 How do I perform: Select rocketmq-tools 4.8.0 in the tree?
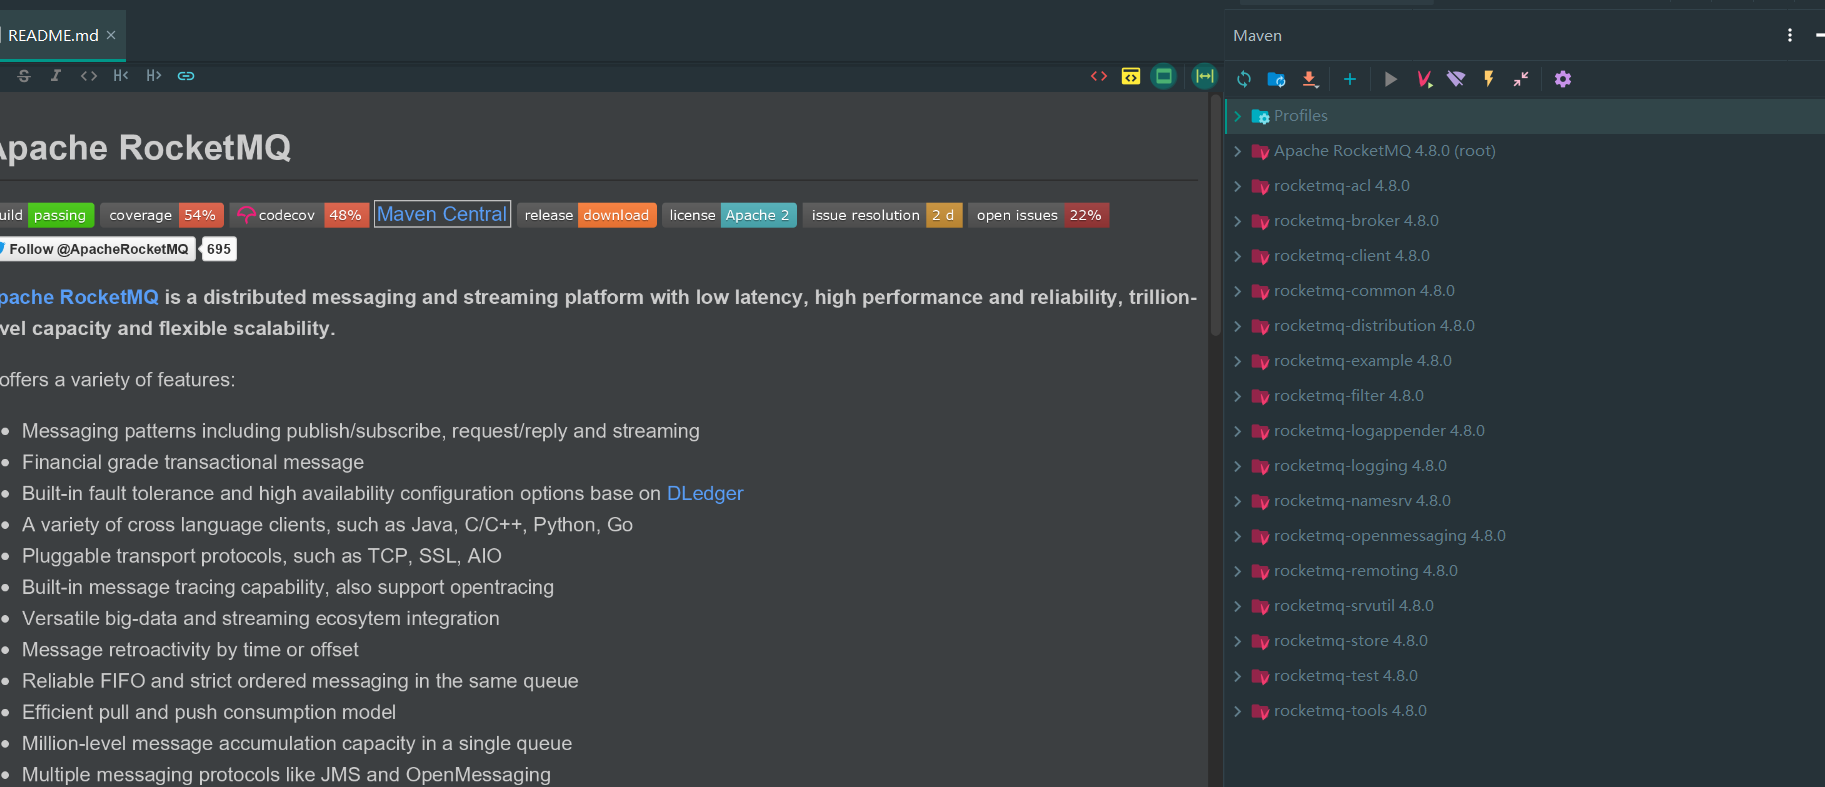pos(1350,711)
